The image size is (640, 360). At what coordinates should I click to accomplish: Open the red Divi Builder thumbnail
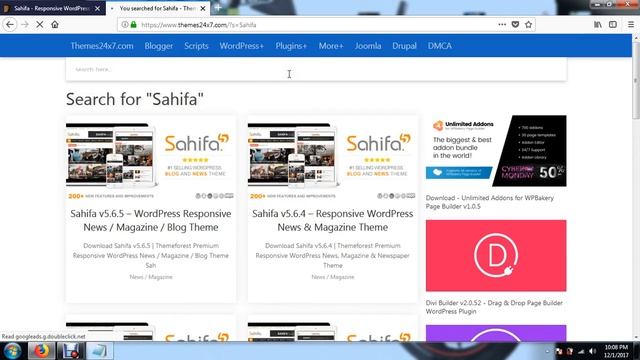click(x=496, y=256)
